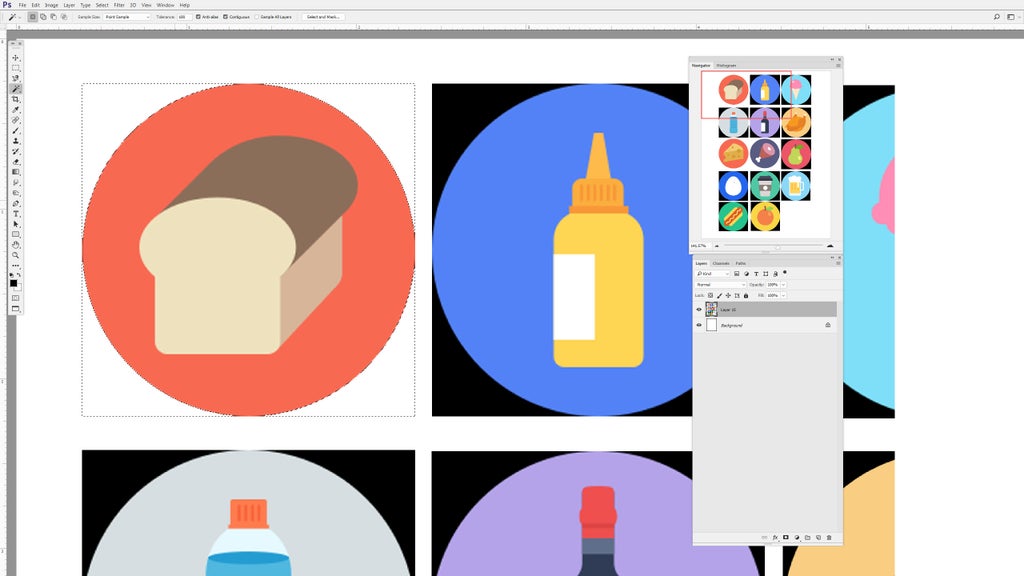Viewport: 1024px width, 576px height.
Task: Enable Sample All Layers checkbox
Action: (x=257, y=17)
